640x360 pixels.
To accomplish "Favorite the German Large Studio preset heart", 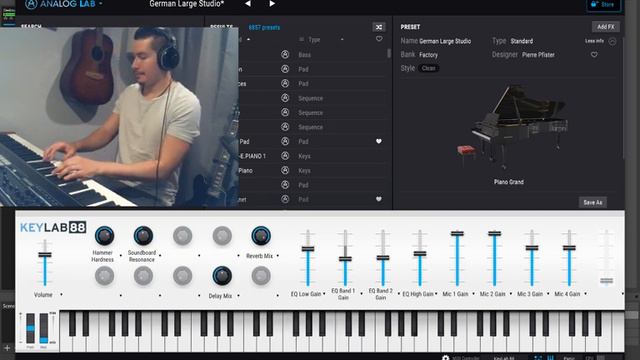I will (594, 54).
